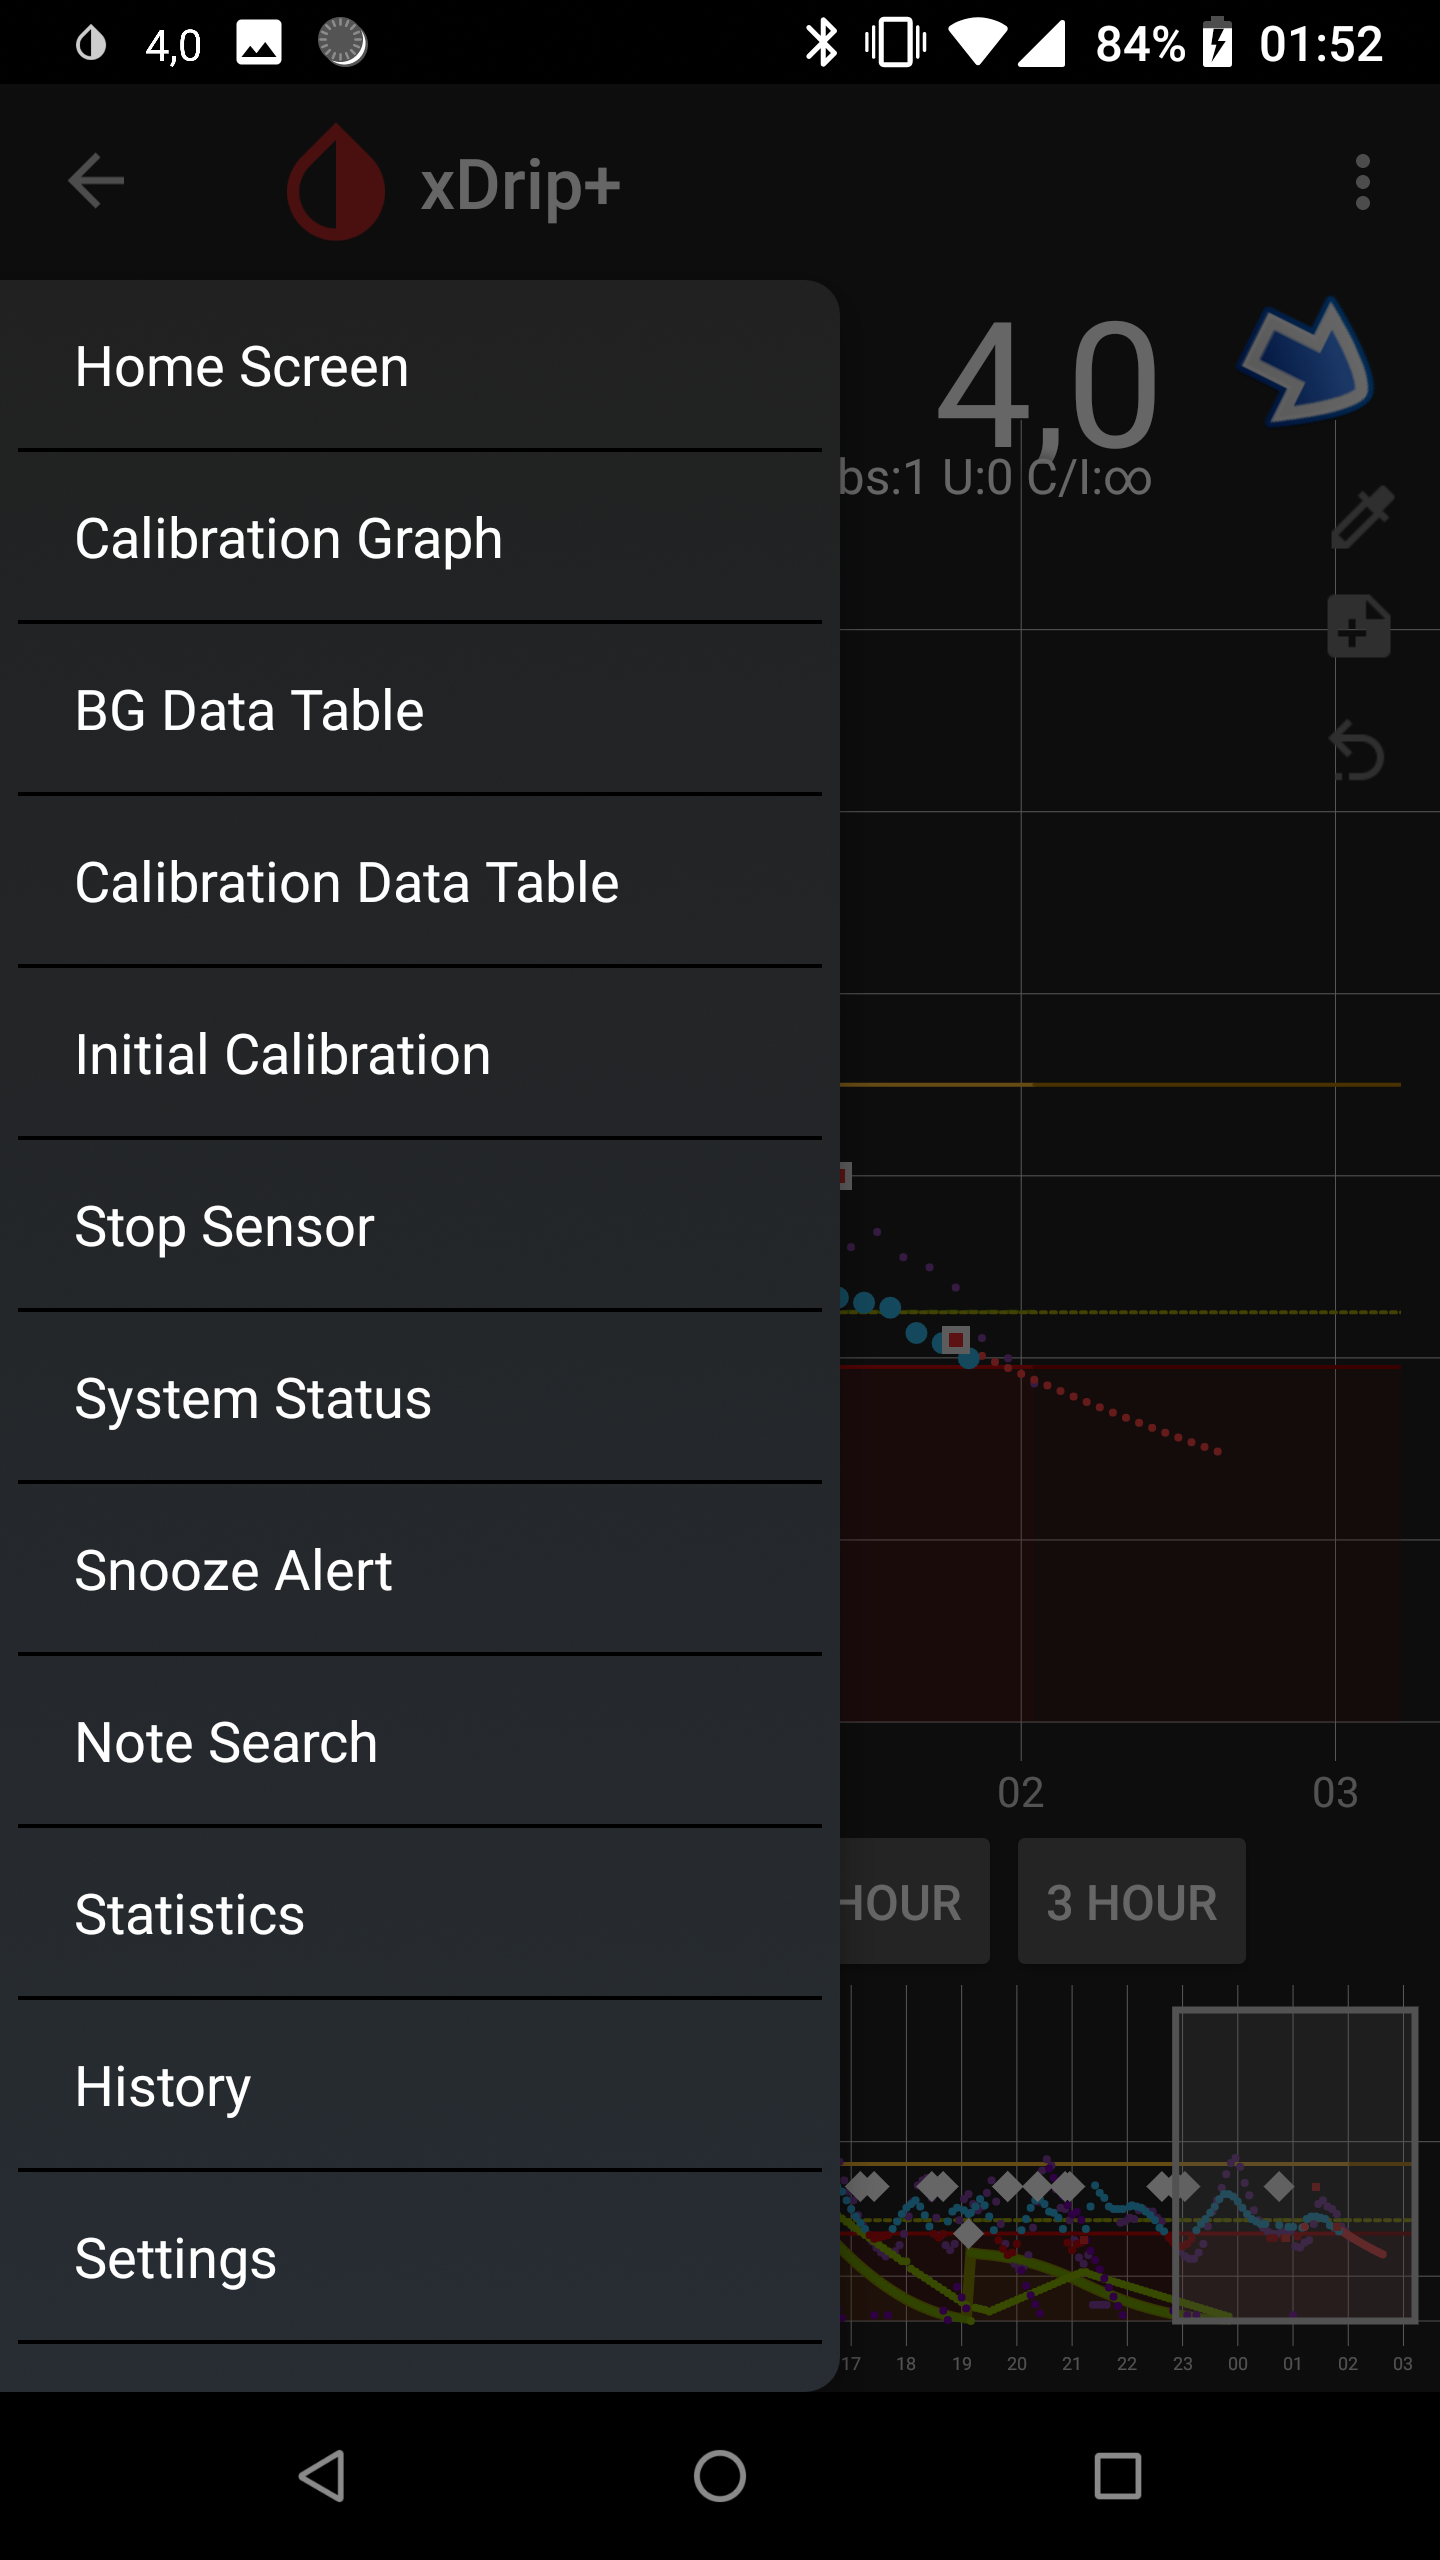Open System Status page

(420, 1398)
